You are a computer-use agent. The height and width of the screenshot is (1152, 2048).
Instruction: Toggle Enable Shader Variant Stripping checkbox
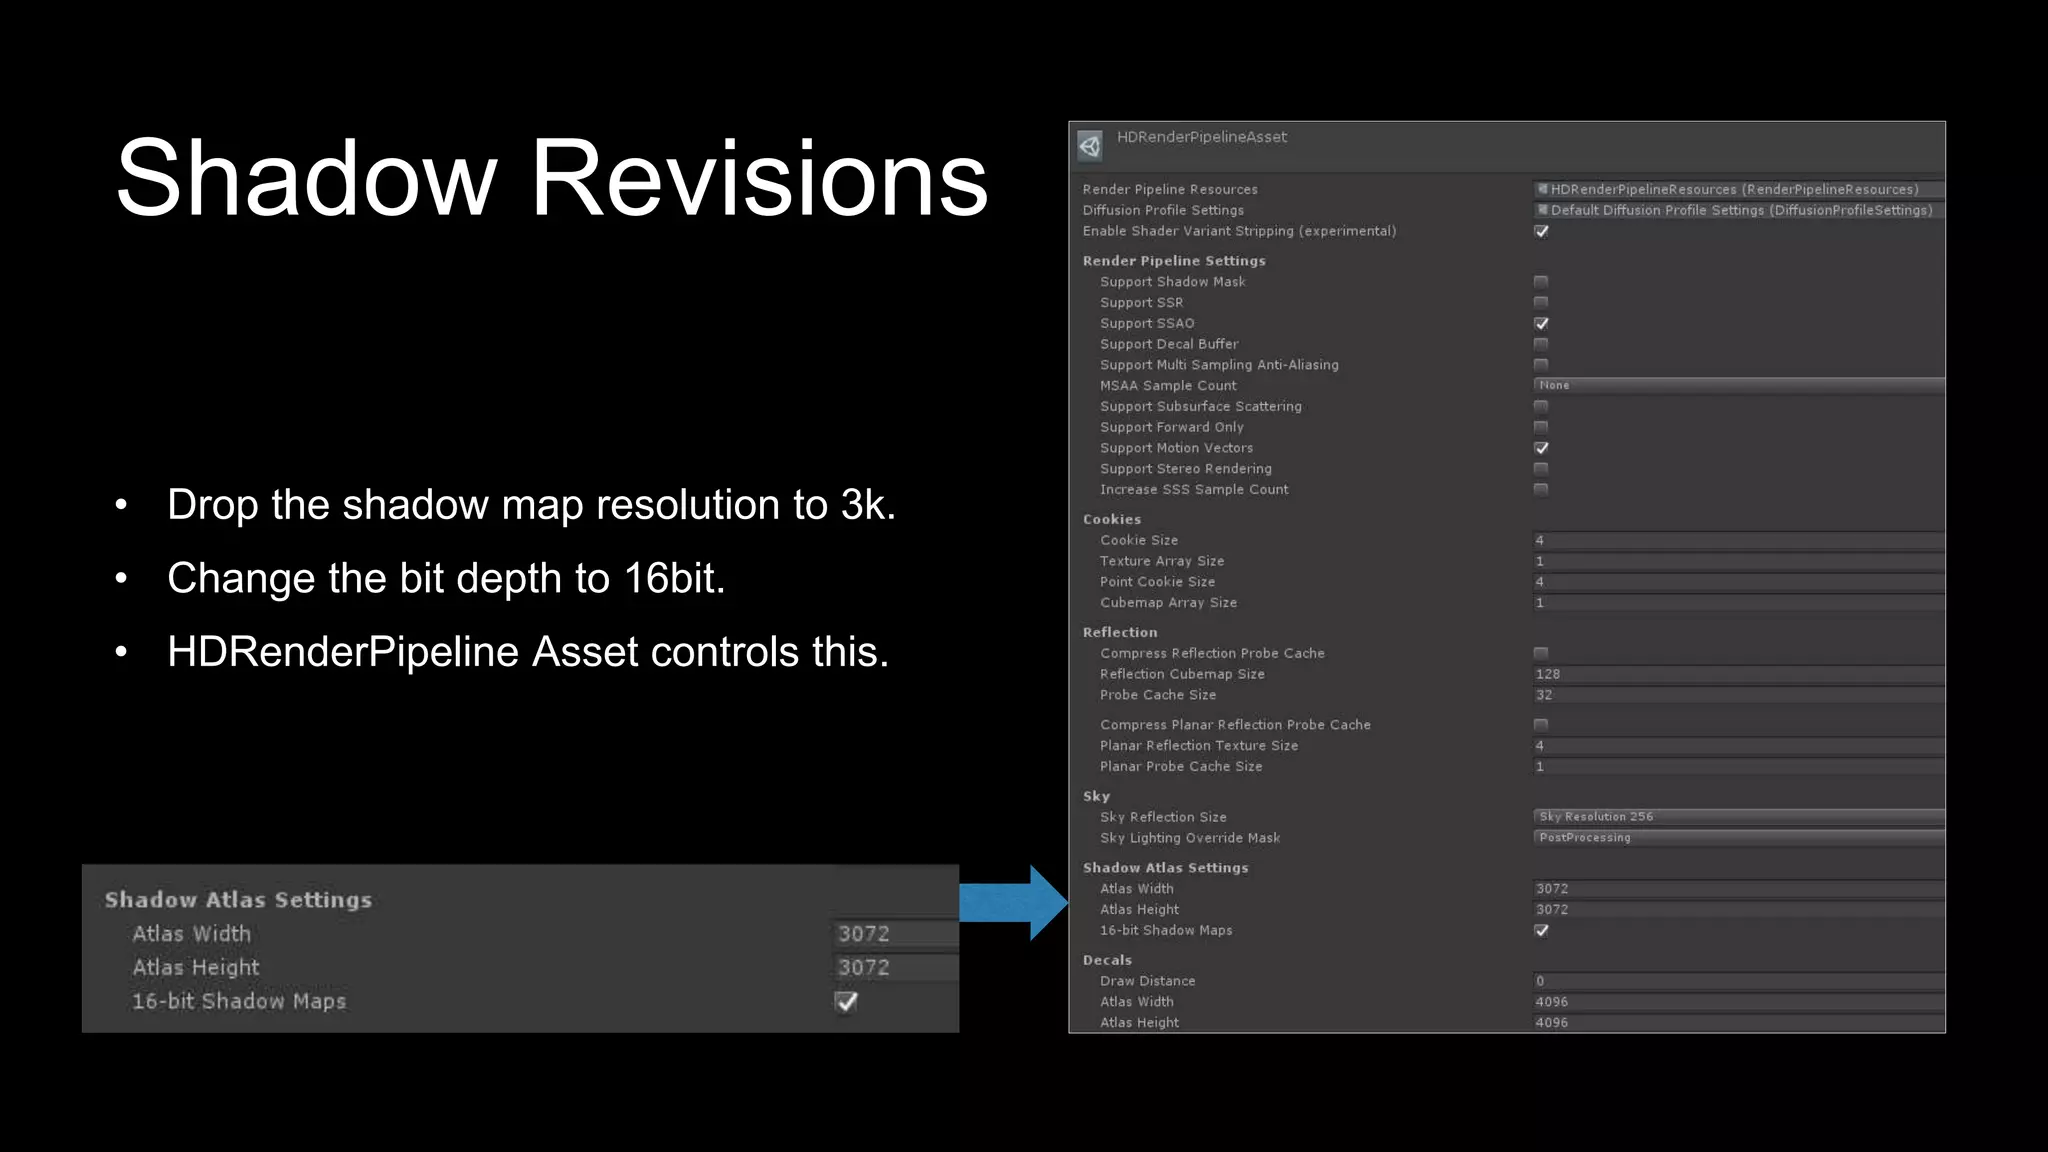pos(1541,231)
